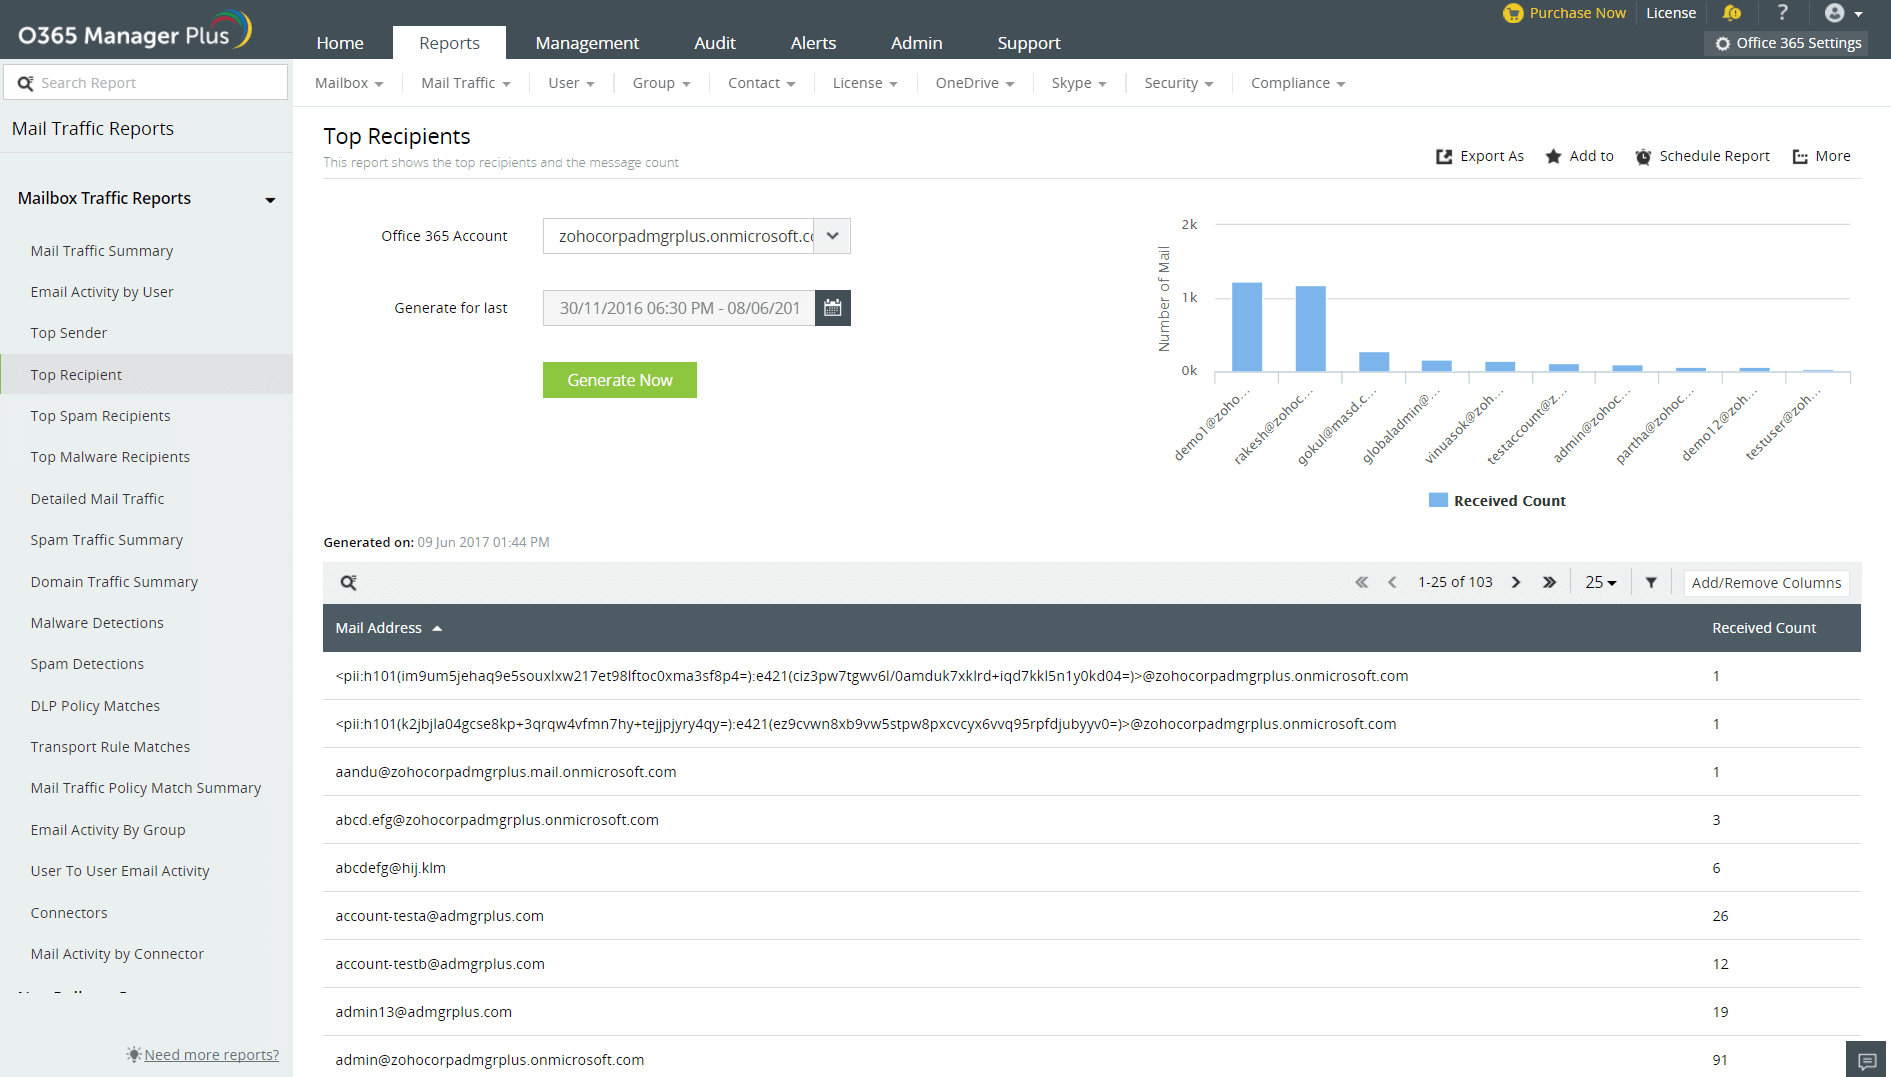Click the Schedule Report alarm icon

(1643, 157)
